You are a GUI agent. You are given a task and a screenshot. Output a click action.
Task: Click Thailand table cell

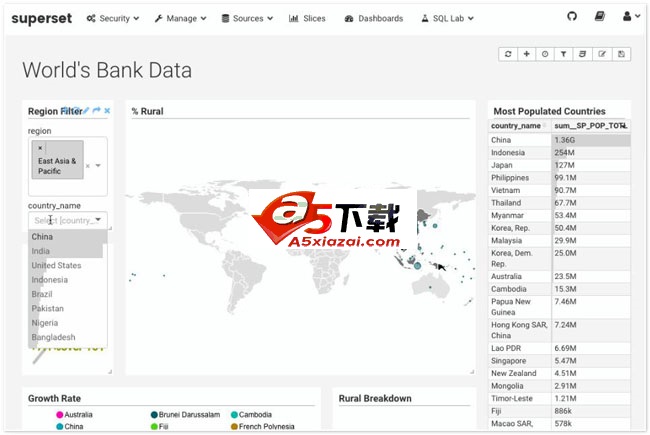(x=520, y=203)
